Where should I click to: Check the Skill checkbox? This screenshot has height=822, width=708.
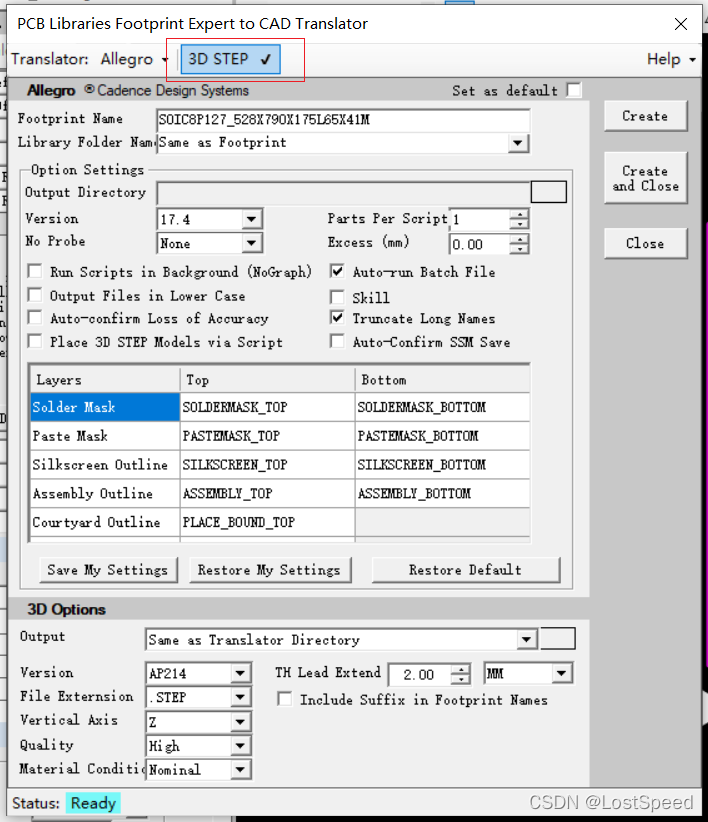(337, 297)
